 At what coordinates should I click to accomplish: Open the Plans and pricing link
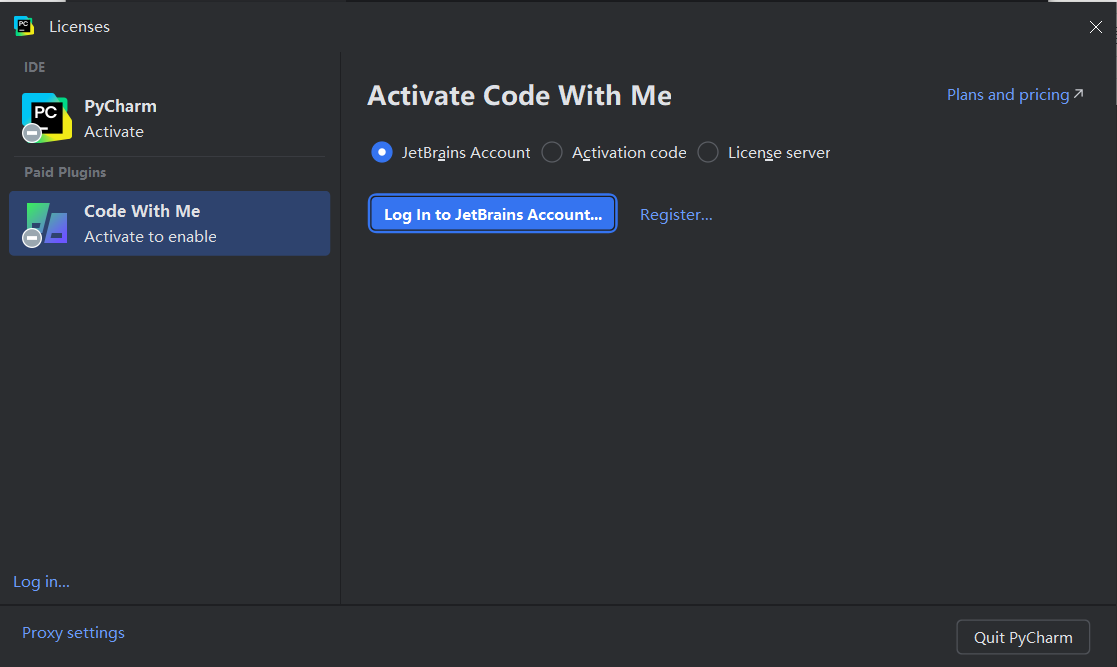coord(1015,95)
